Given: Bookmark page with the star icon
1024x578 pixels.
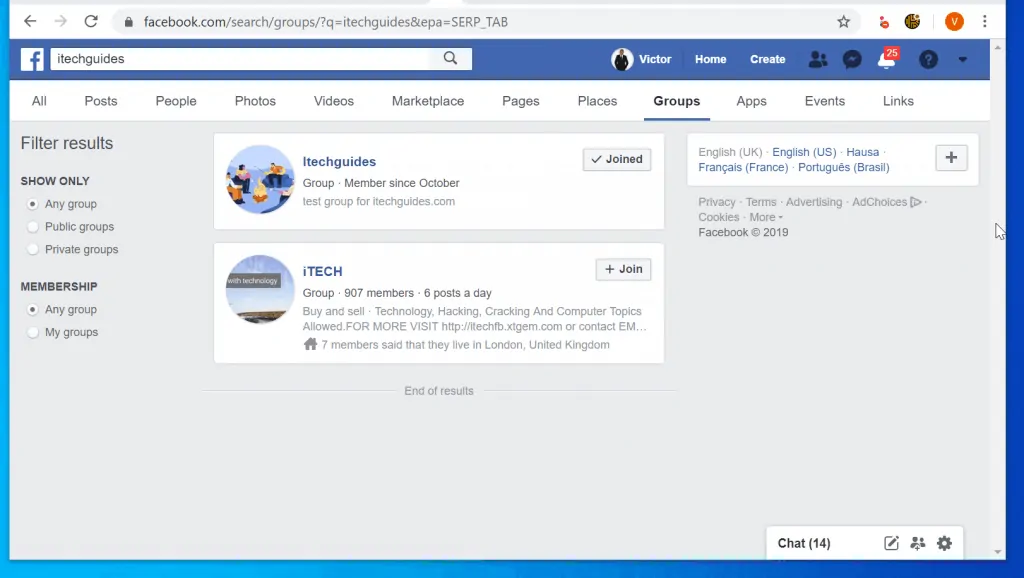Looking at the screenshot, I should (844, 22).
